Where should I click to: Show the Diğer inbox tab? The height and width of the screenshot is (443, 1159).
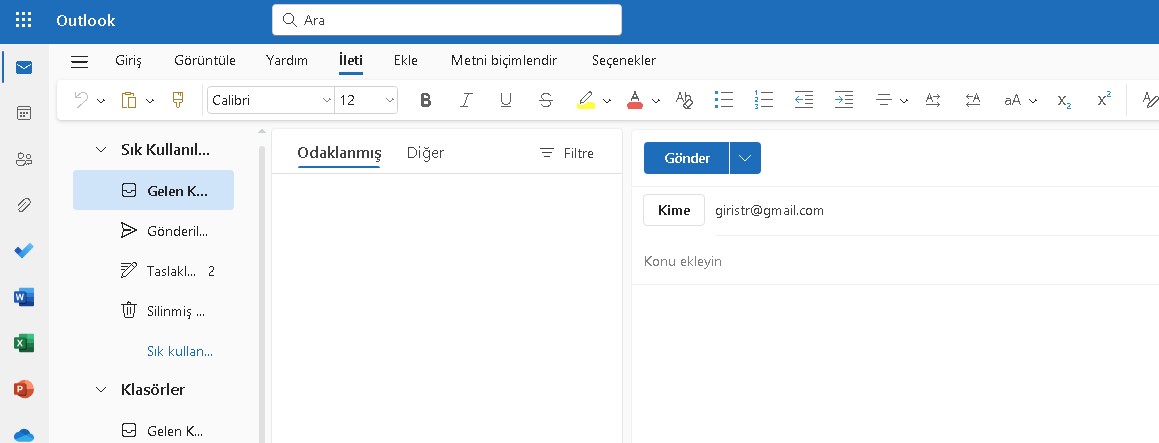tap(425, 153)
